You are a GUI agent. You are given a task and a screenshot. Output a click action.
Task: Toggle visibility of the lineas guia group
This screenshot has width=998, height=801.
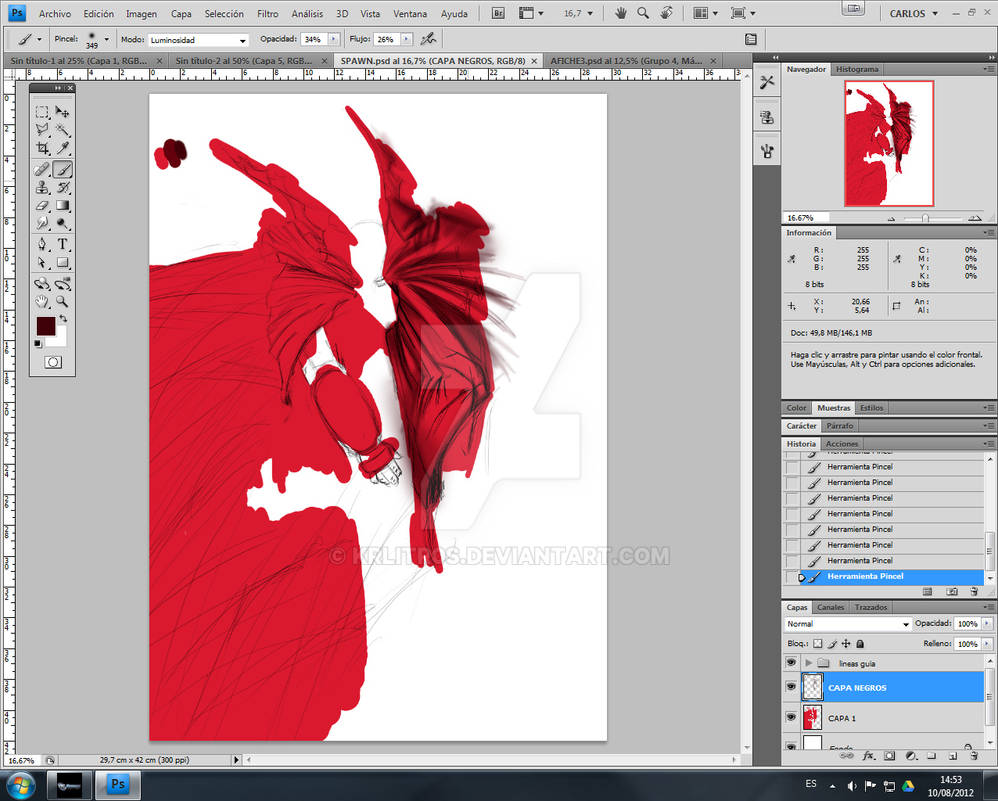click(792, 662)
